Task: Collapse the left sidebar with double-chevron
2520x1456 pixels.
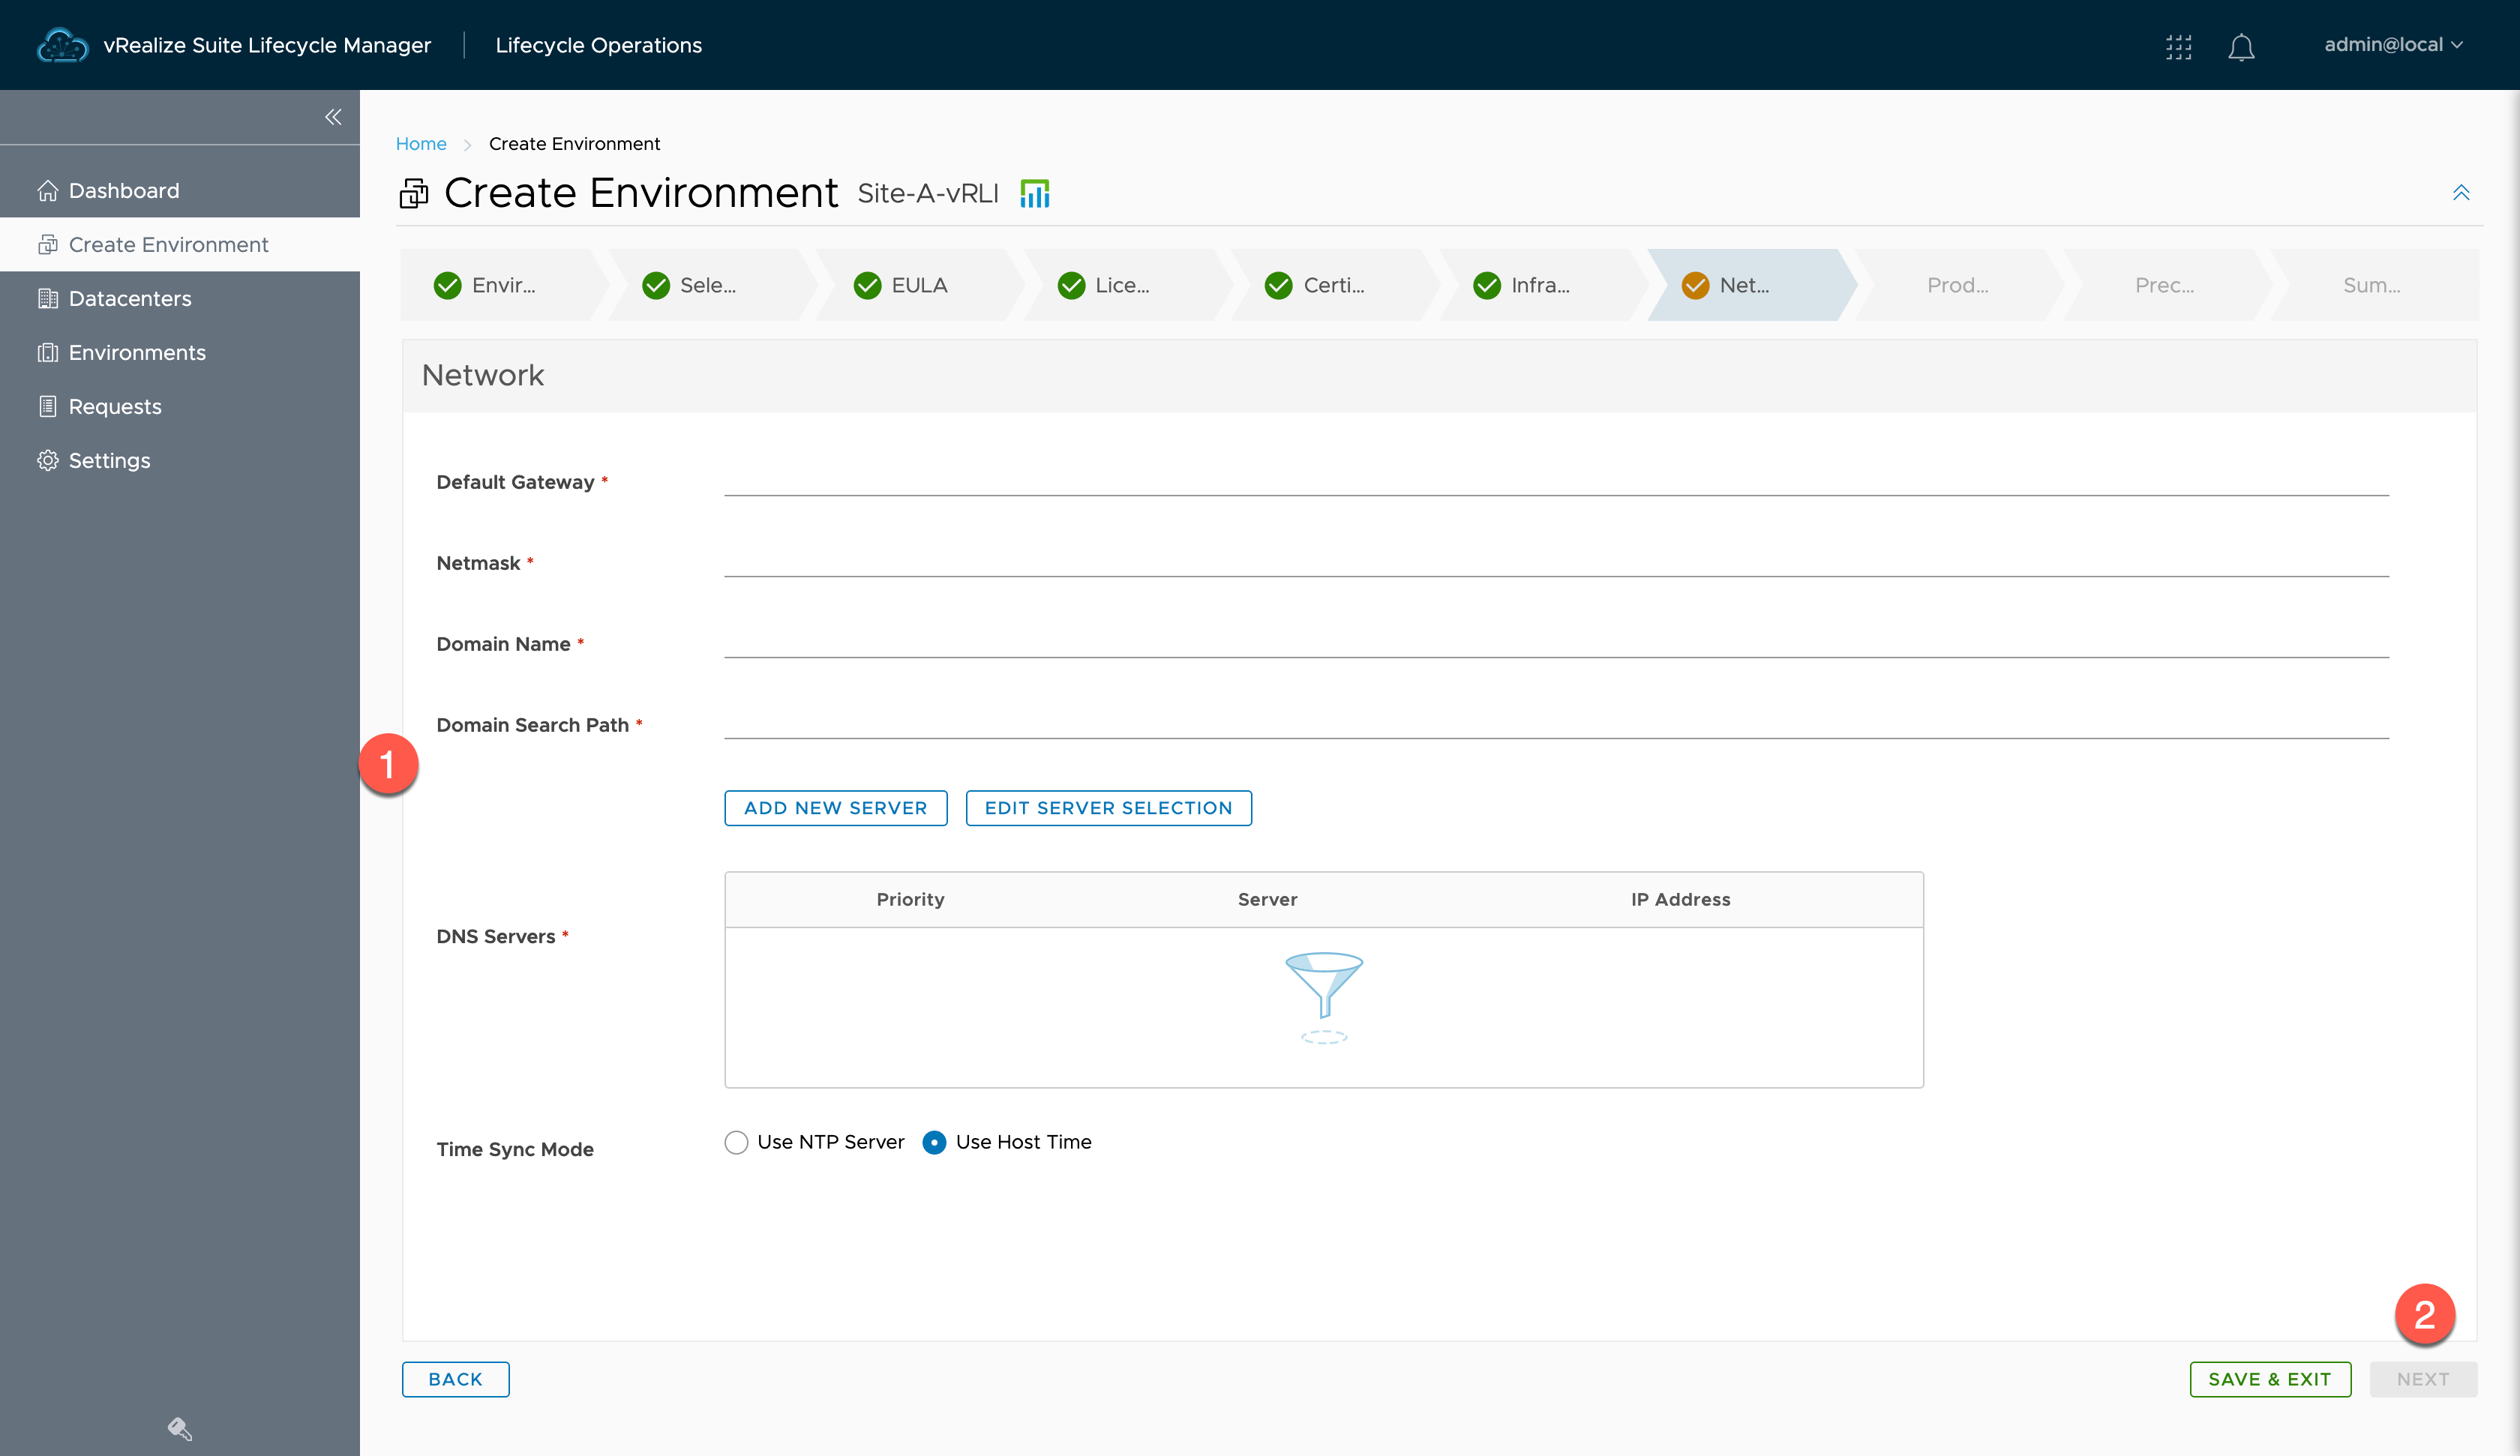Action: pyautogui.click(x=333, y=117)
